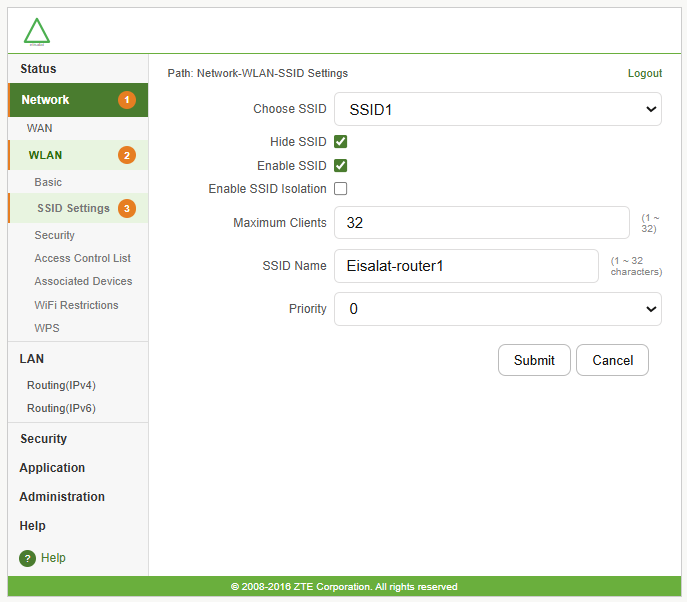Open the Choose SSID dropdown
This screenshot has width=687, height=602.
point(498,109)
